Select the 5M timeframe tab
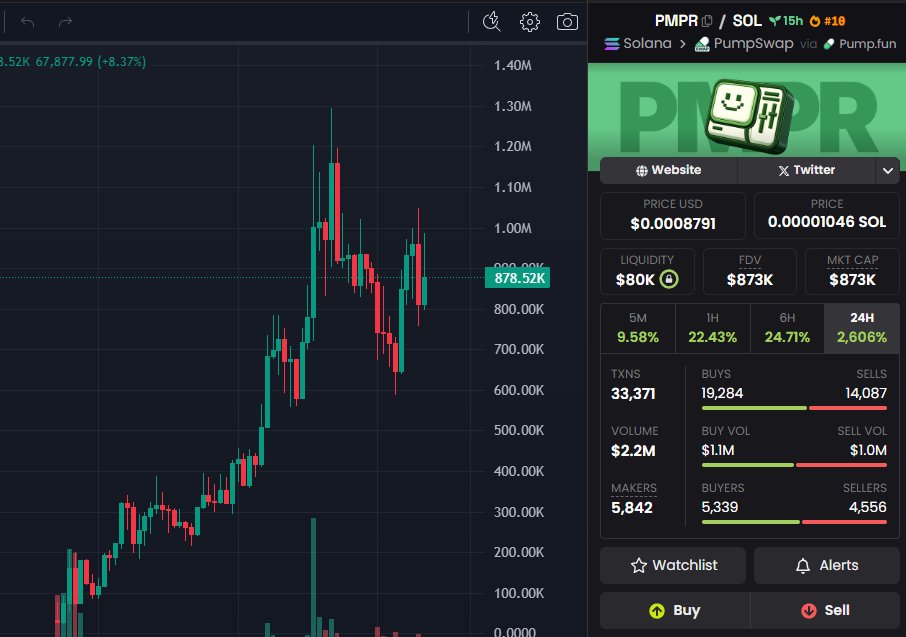This screenshot has width=906, height=637. pyautogui.click(x=638, y=328)
